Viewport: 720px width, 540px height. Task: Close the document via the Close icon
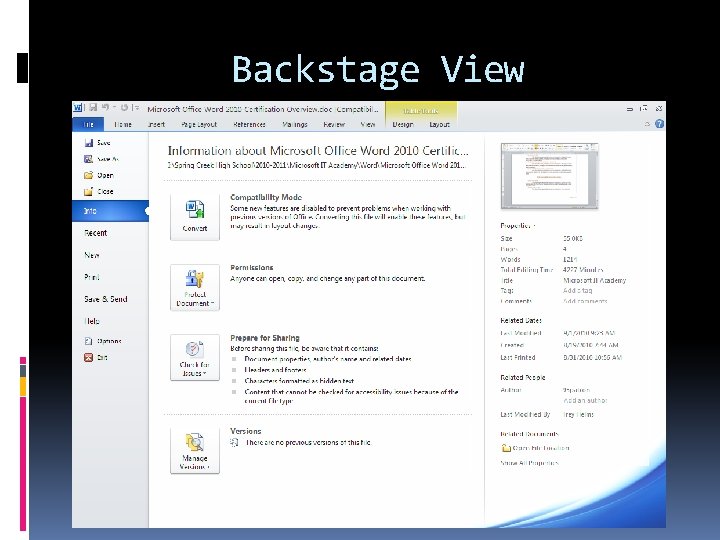(x=89, y=191)
